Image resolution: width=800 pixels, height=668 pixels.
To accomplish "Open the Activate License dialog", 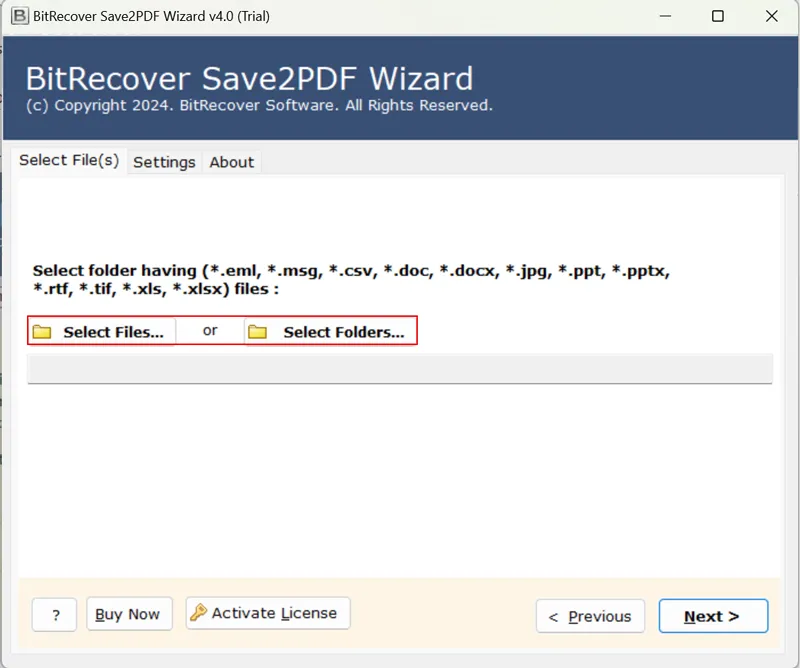I will [x=268, y=613].
